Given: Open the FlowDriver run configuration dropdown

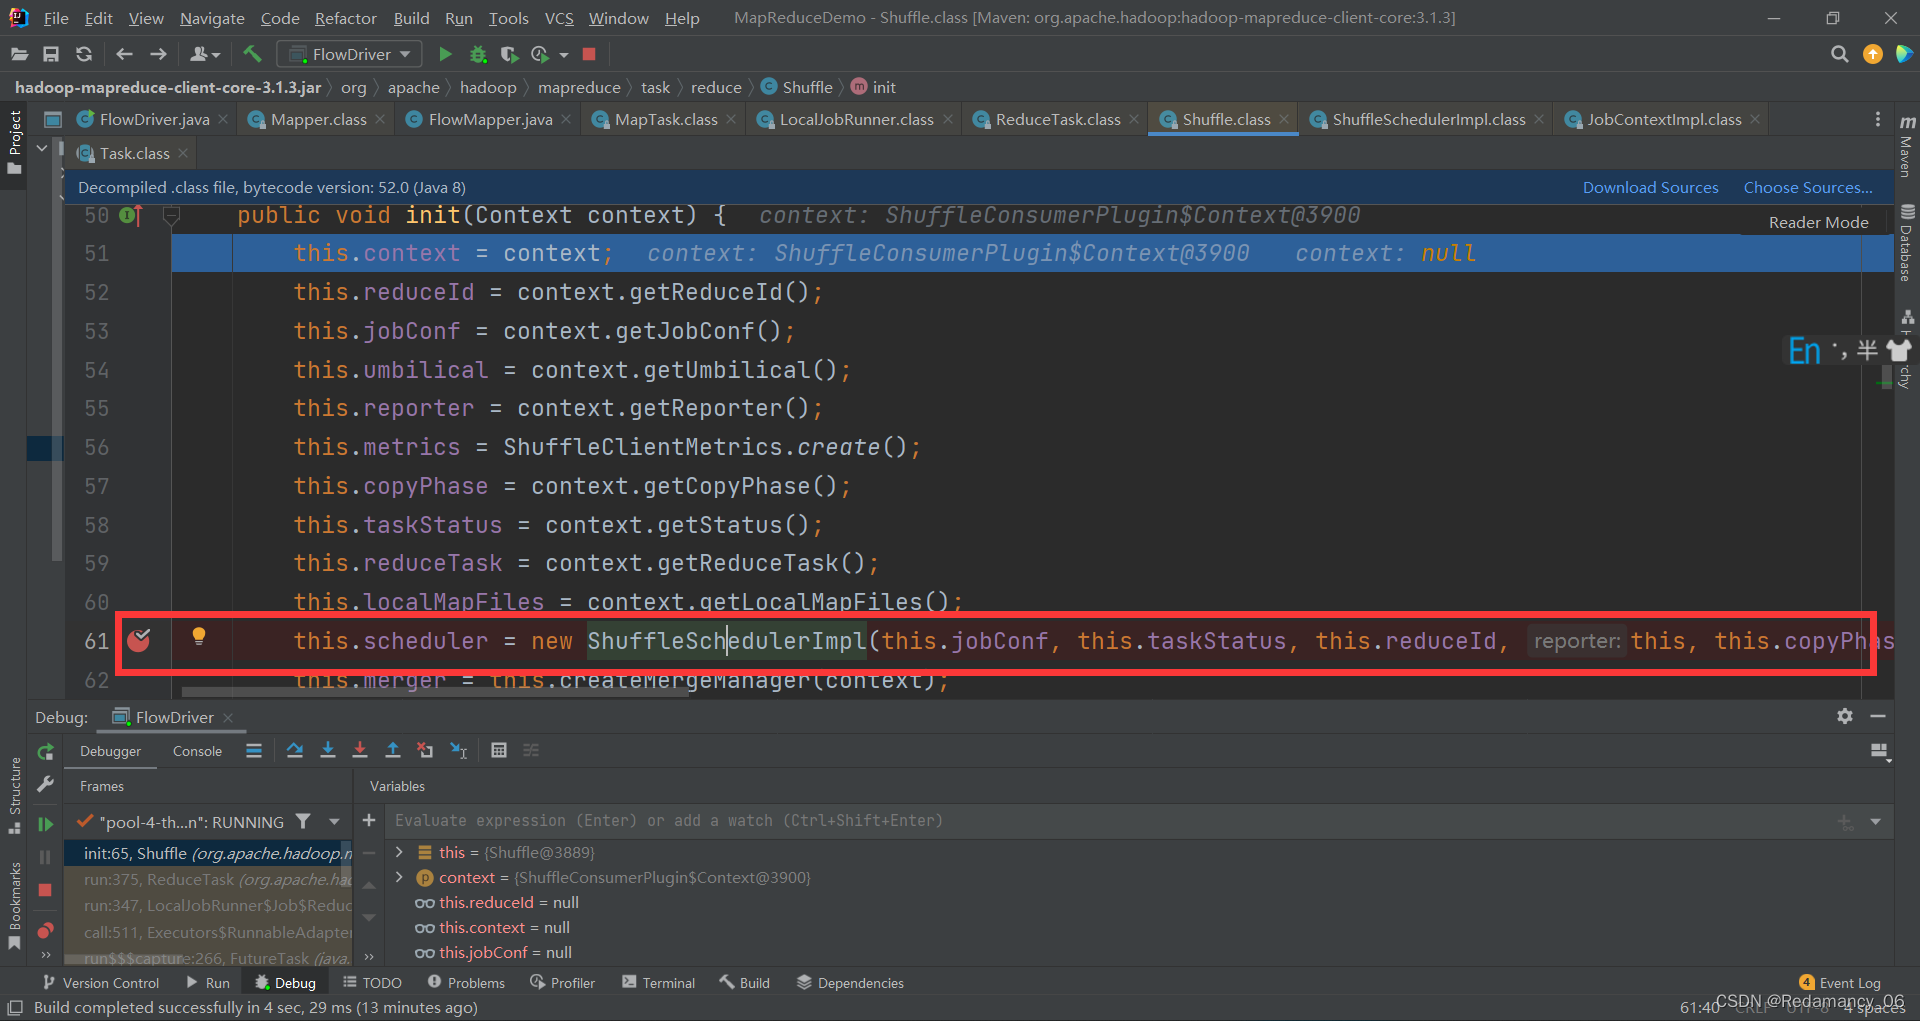Looking at the screenshot, I should pos(349,54).
